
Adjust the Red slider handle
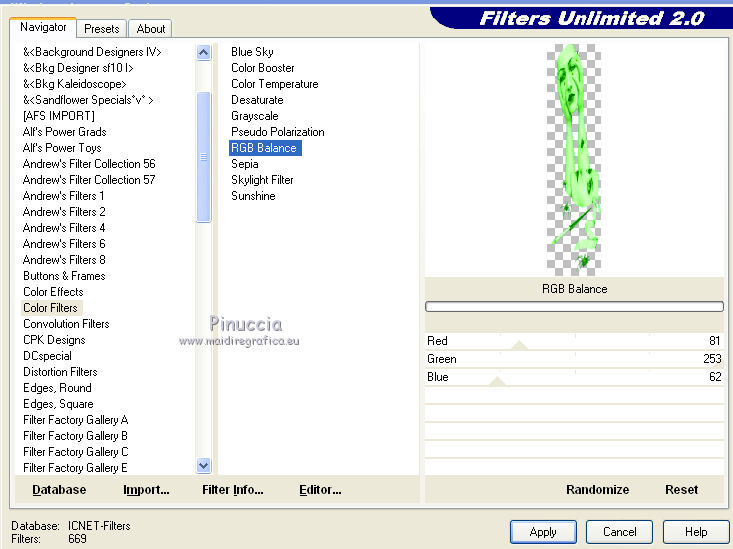coord(519,346)
